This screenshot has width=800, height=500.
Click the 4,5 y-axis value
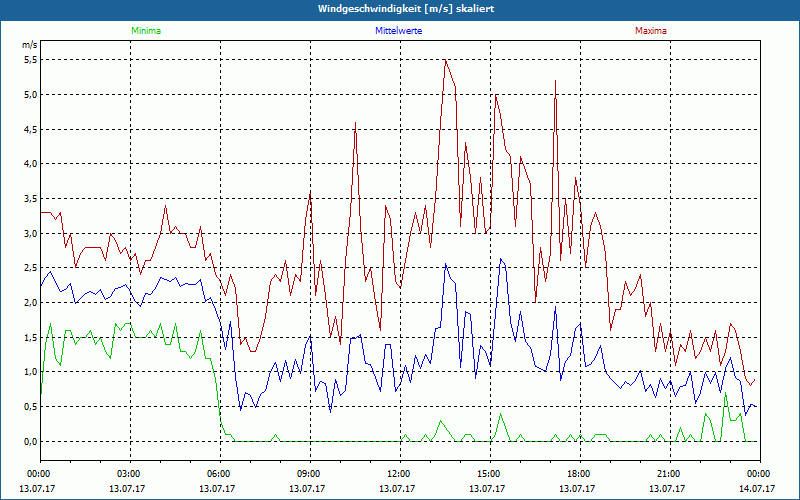[31, 129]
